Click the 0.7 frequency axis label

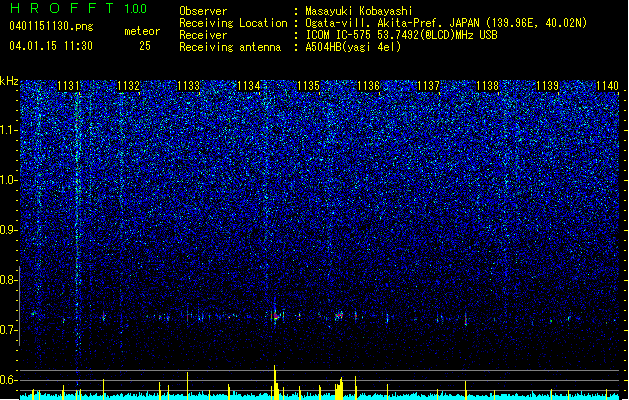[x=8, y=330]
